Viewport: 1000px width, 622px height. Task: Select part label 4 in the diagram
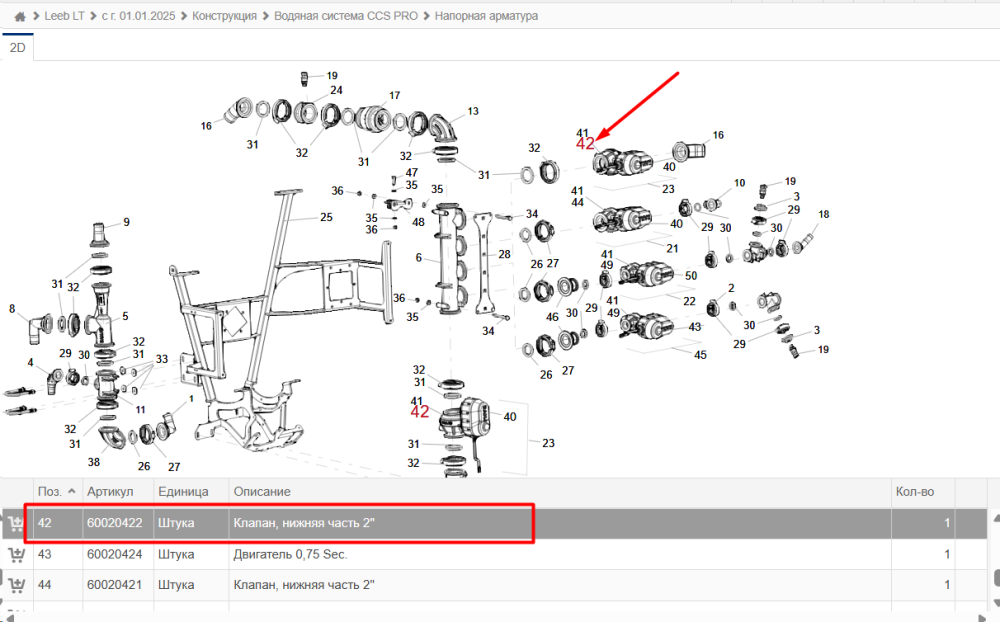[x=30, y=363]
